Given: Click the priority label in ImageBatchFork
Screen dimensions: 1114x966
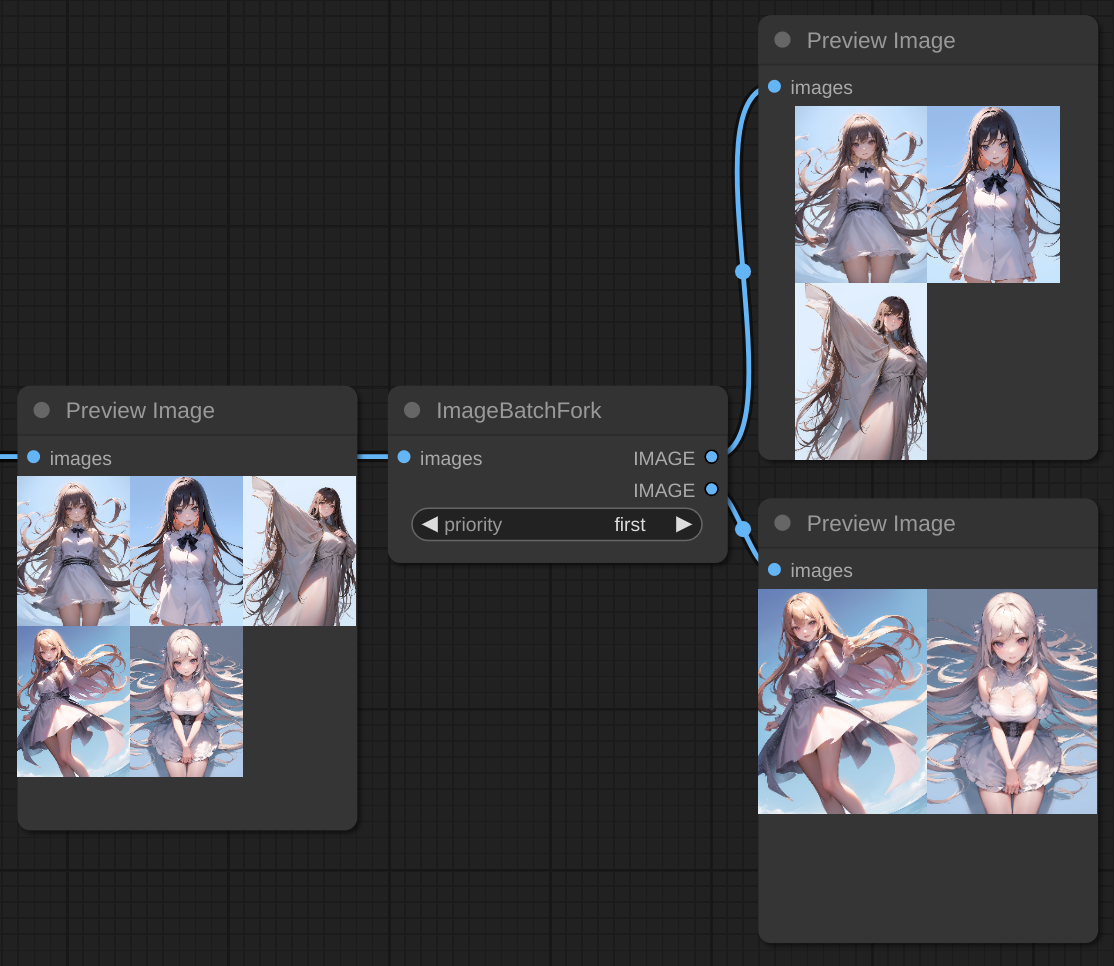Looking at the screenshot, I should (x=473, y=524).
